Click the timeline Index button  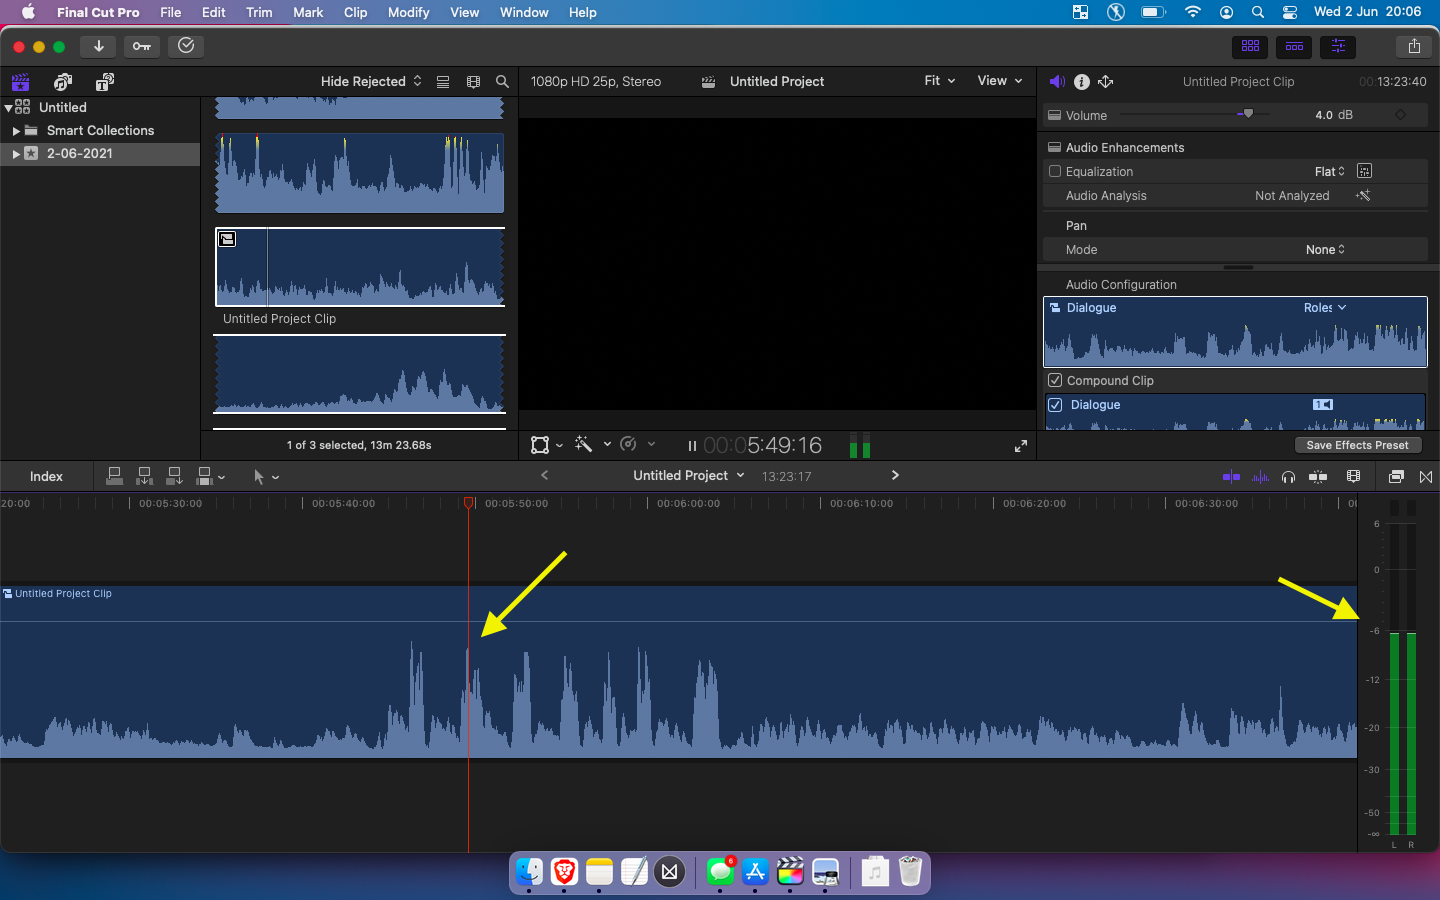pyautogui.click(x=46, y=477)
